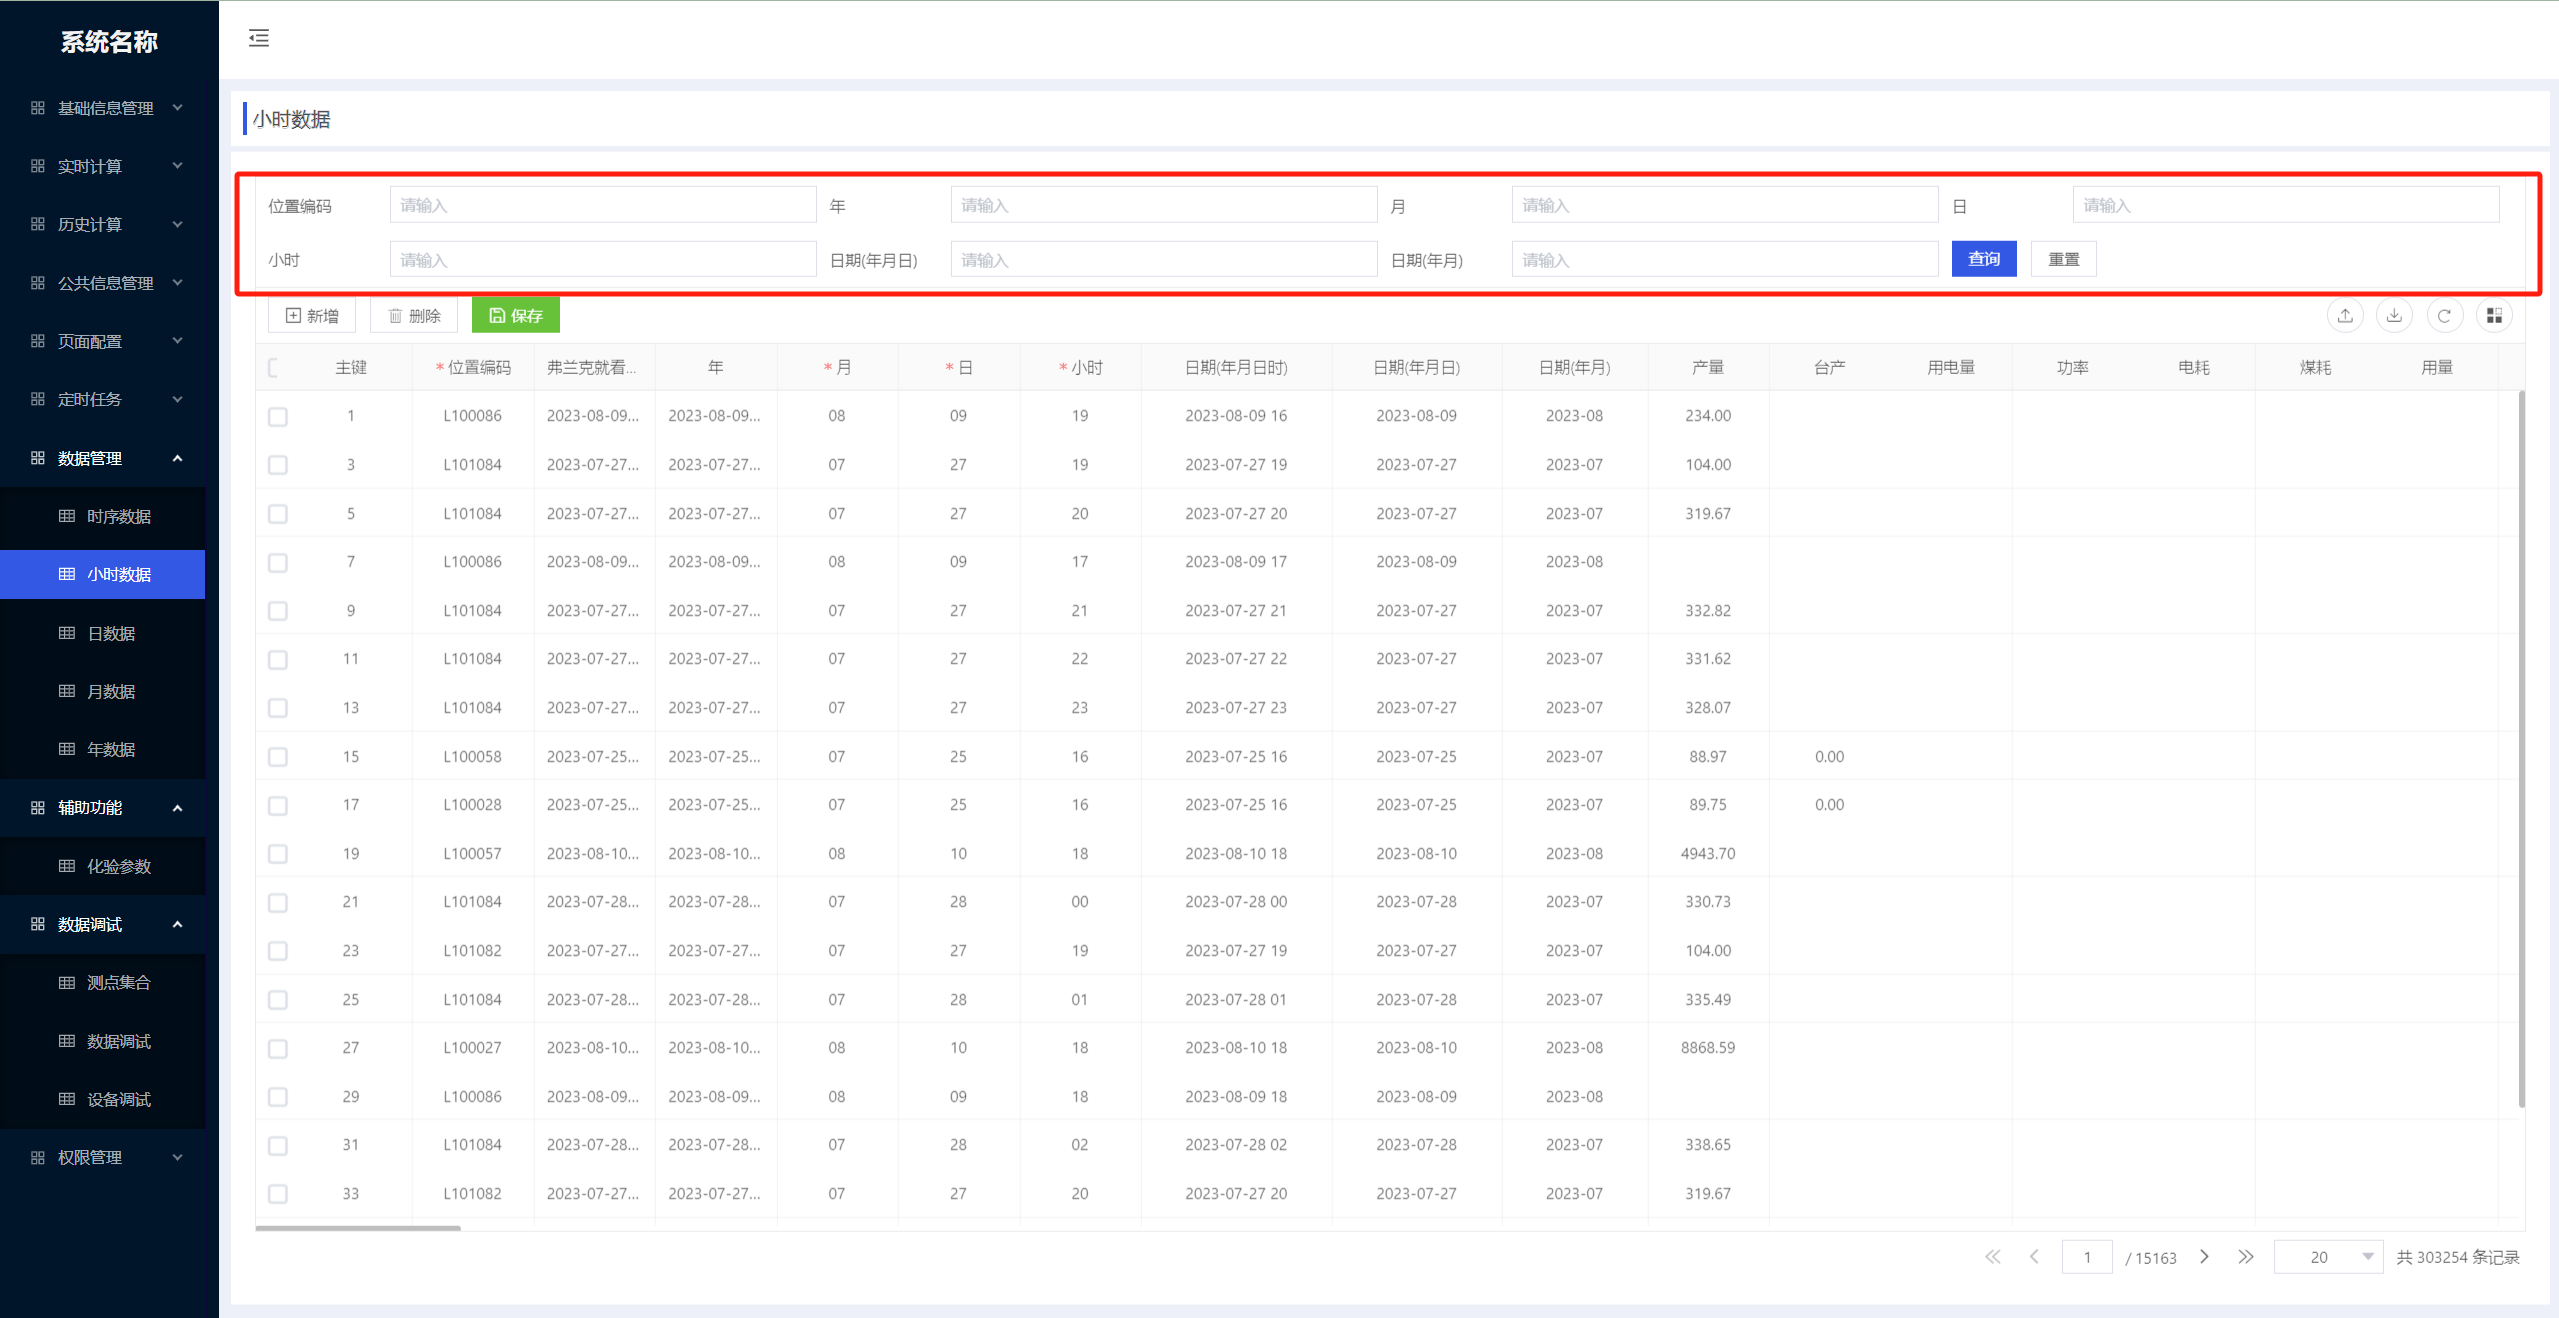
Task: Select the checkbox for 主键 7 row
Action: pyautogui.click(x=278, y=563)
